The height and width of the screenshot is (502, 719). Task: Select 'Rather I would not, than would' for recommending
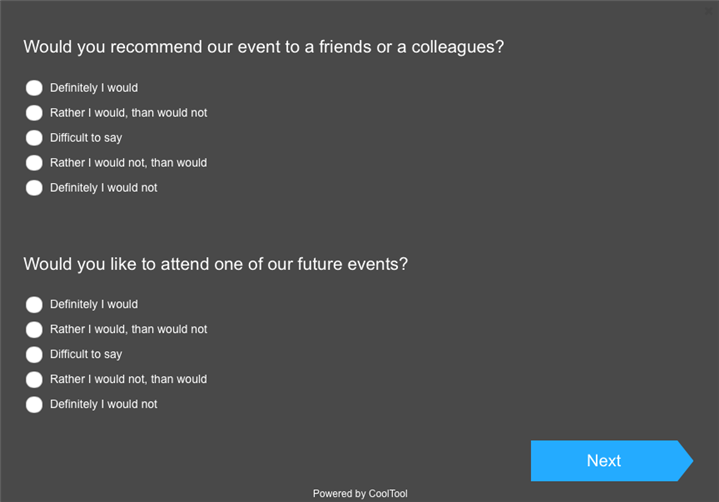34,163
